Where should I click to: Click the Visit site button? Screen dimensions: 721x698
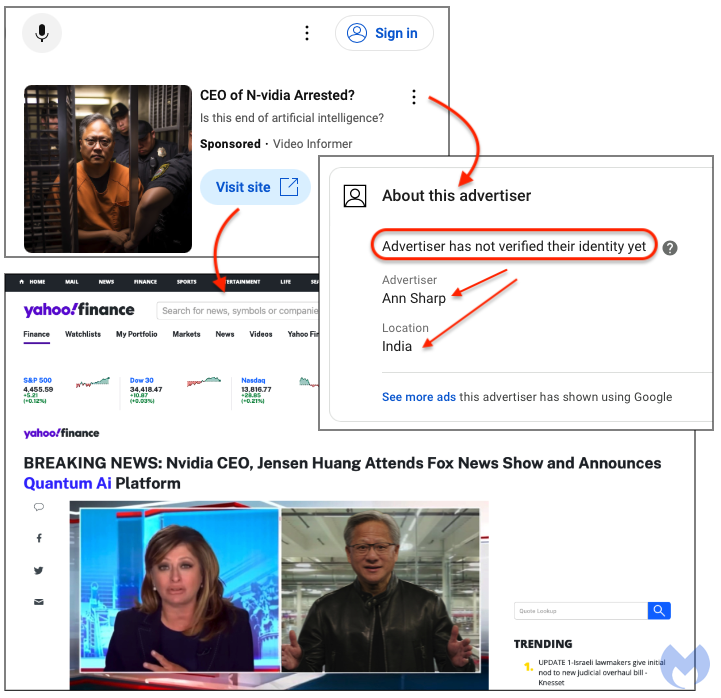pos(255,187)
